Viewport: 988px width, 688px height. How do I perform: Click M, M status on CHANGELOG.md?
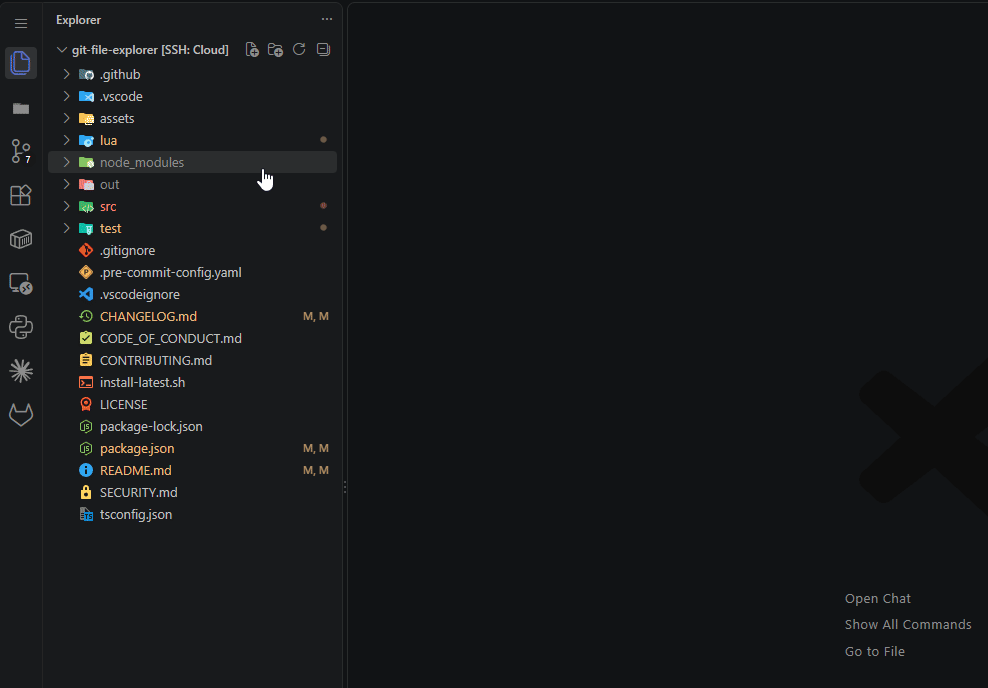tap(316, 316)
